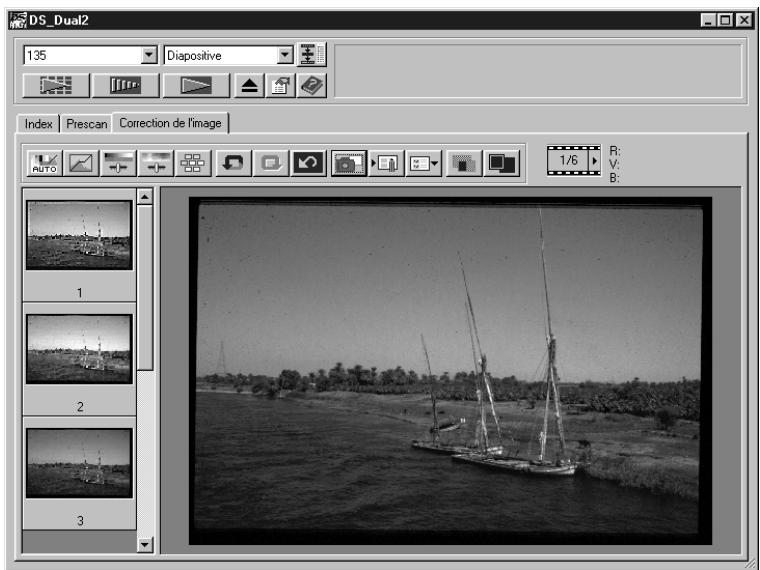Screen dimensions: 760x570
Task: Click the 1/6 film frame counter
Action: (568, 160)
